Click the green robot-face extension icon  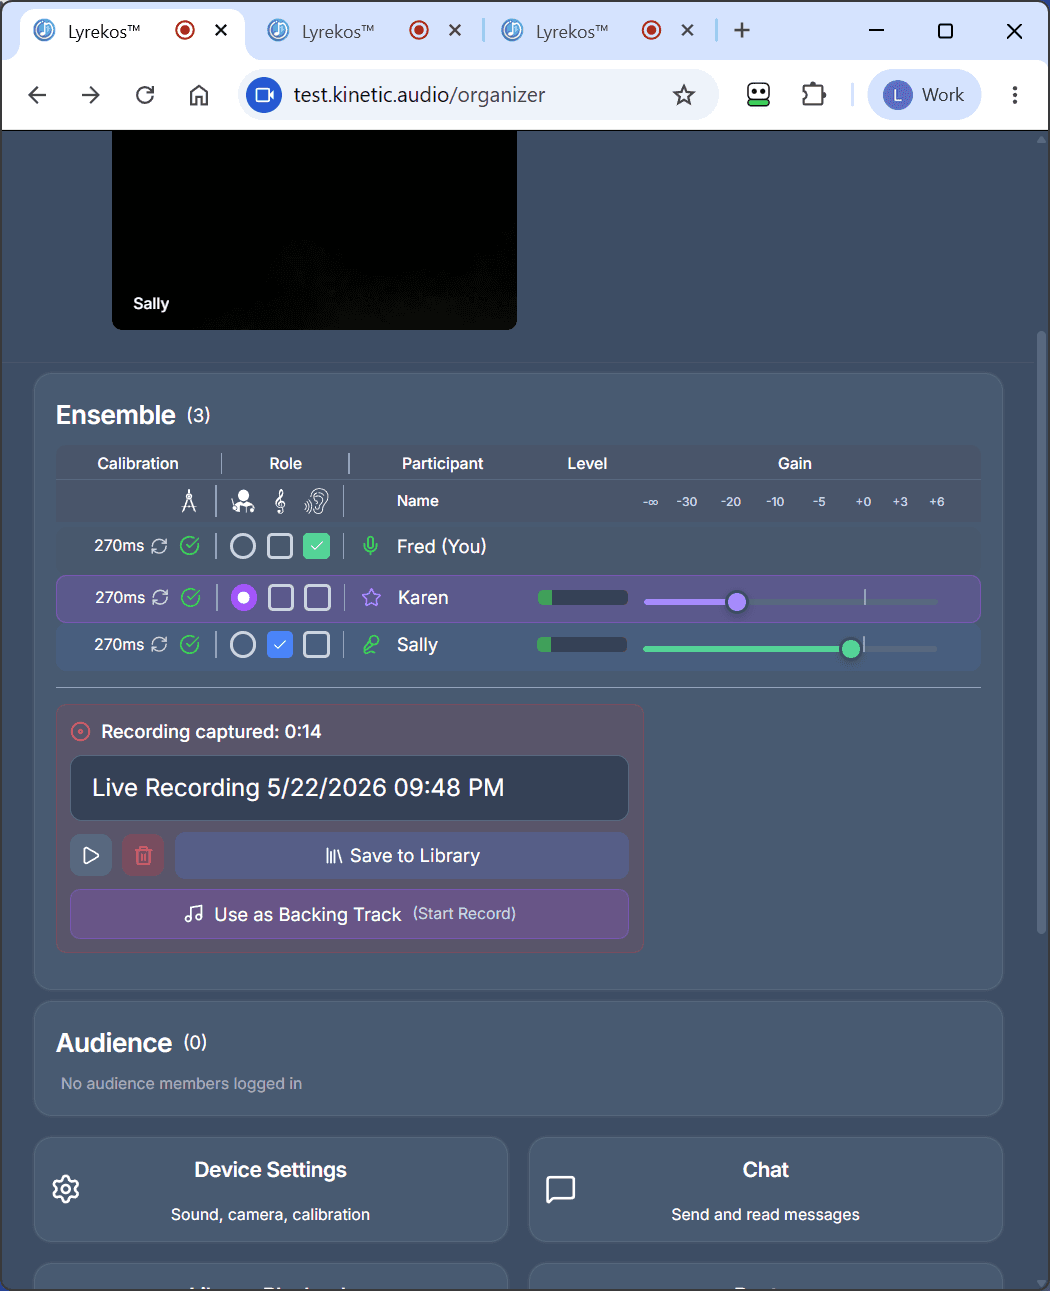[759, 95]
